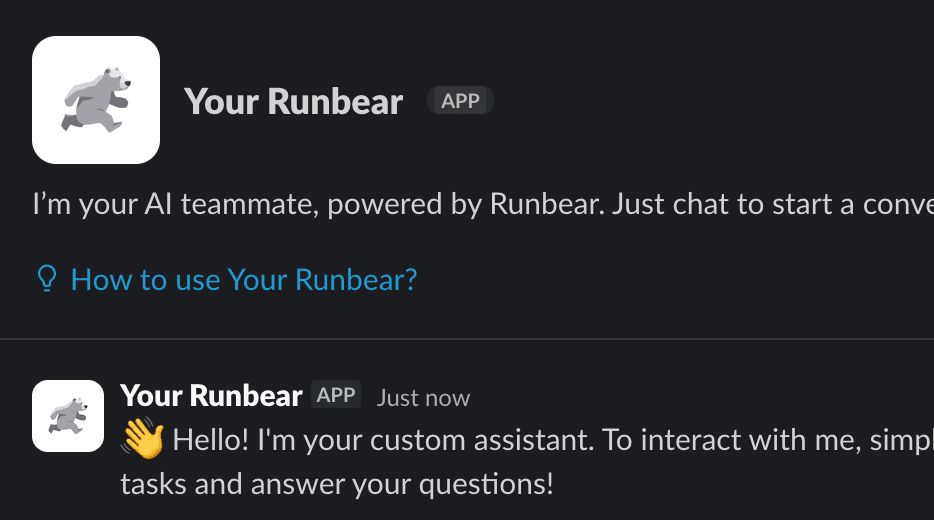Click the APP badge beside the message sender
The height and width of the screenshot is (520, 934).
[x=336, y=395]
